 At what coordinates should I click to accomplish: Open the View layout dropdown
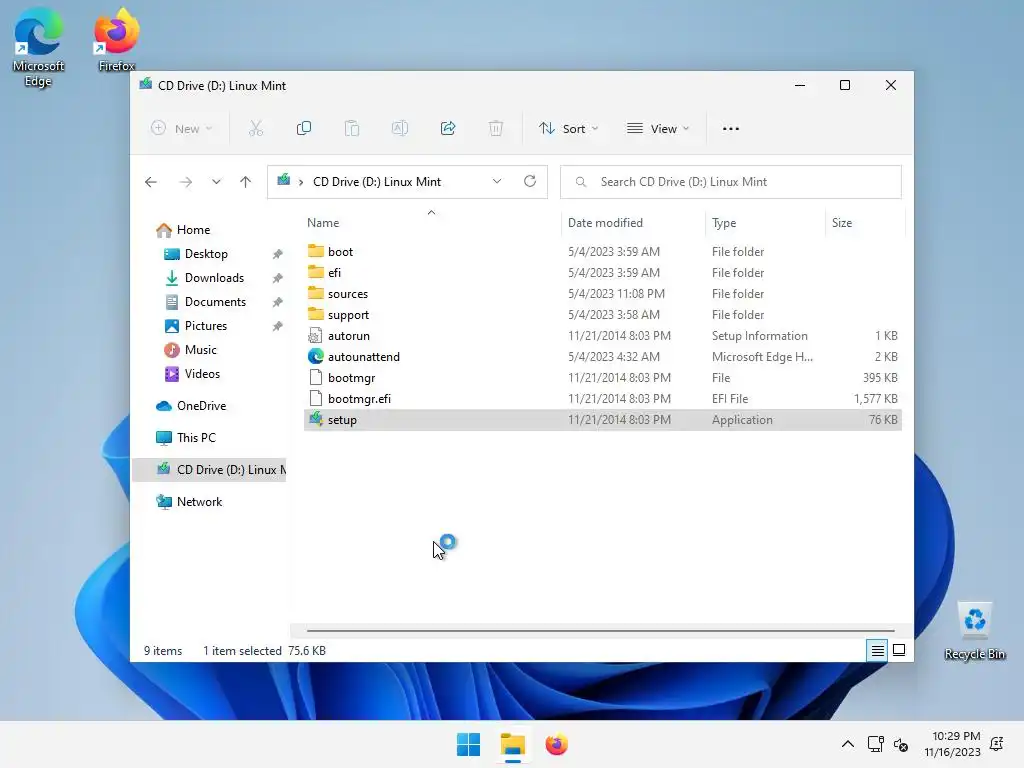pyautogui.click(x=658, y=129)
